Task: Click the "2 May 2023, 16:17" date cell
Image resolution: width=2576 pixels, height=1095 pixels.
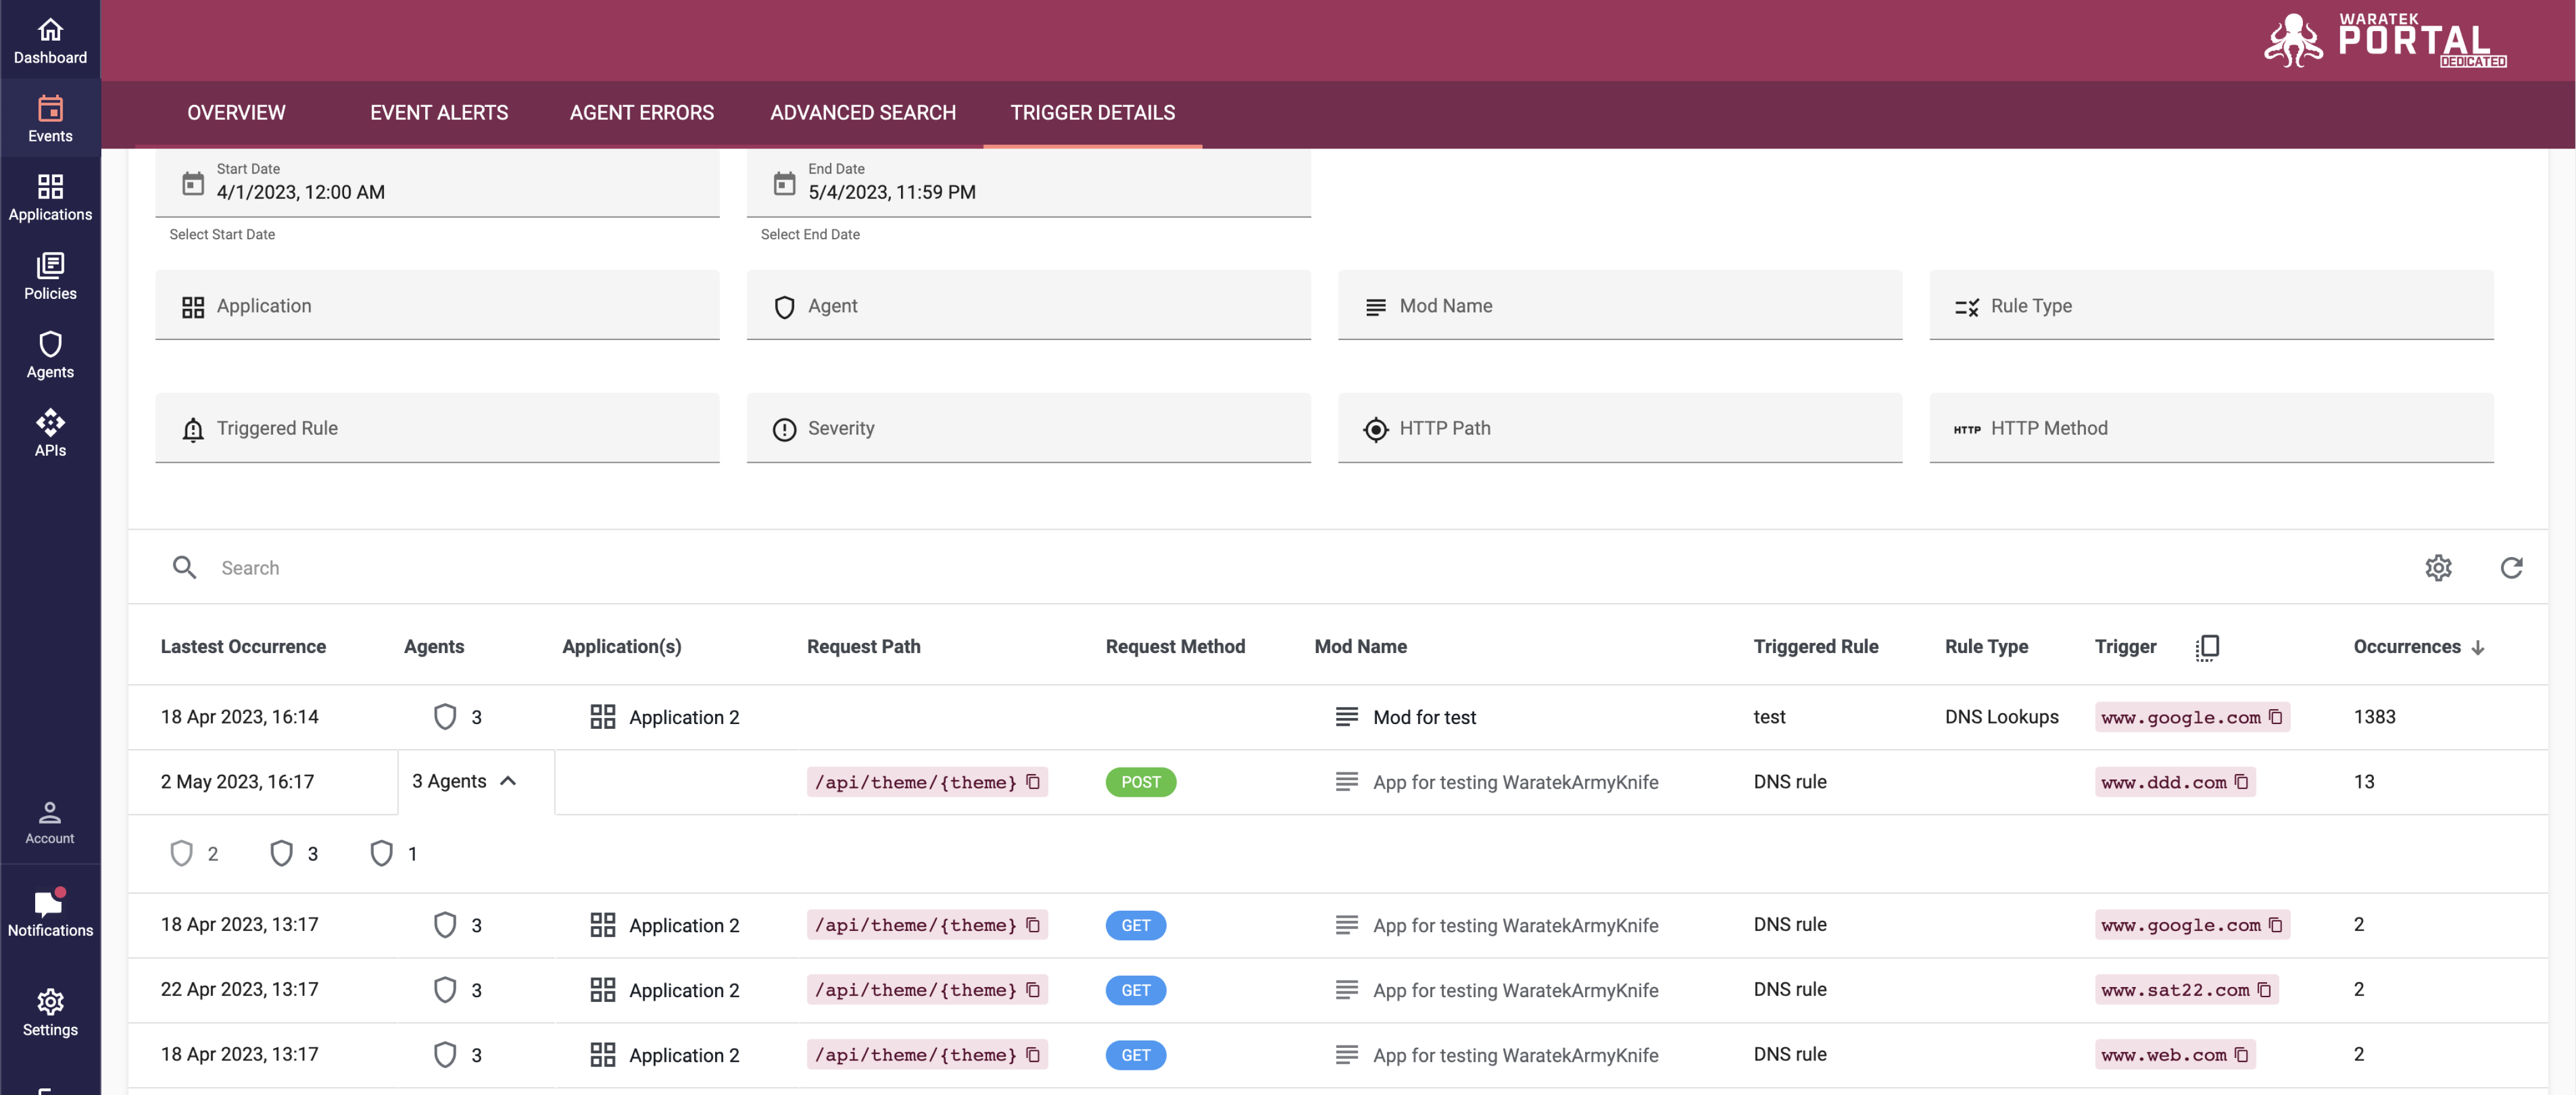Action: (x=237, y=782)
